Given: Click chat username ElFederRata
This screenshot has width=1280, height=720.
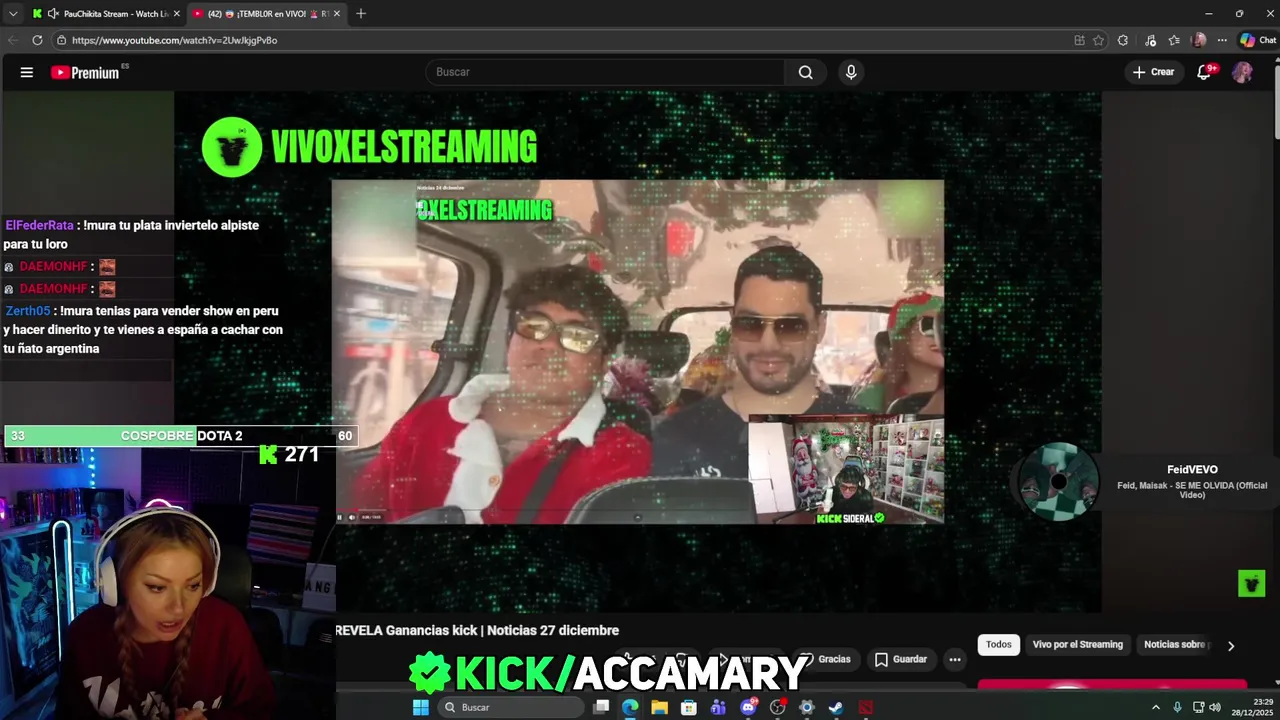Looking at the screenshot, I should coord(40,225).
